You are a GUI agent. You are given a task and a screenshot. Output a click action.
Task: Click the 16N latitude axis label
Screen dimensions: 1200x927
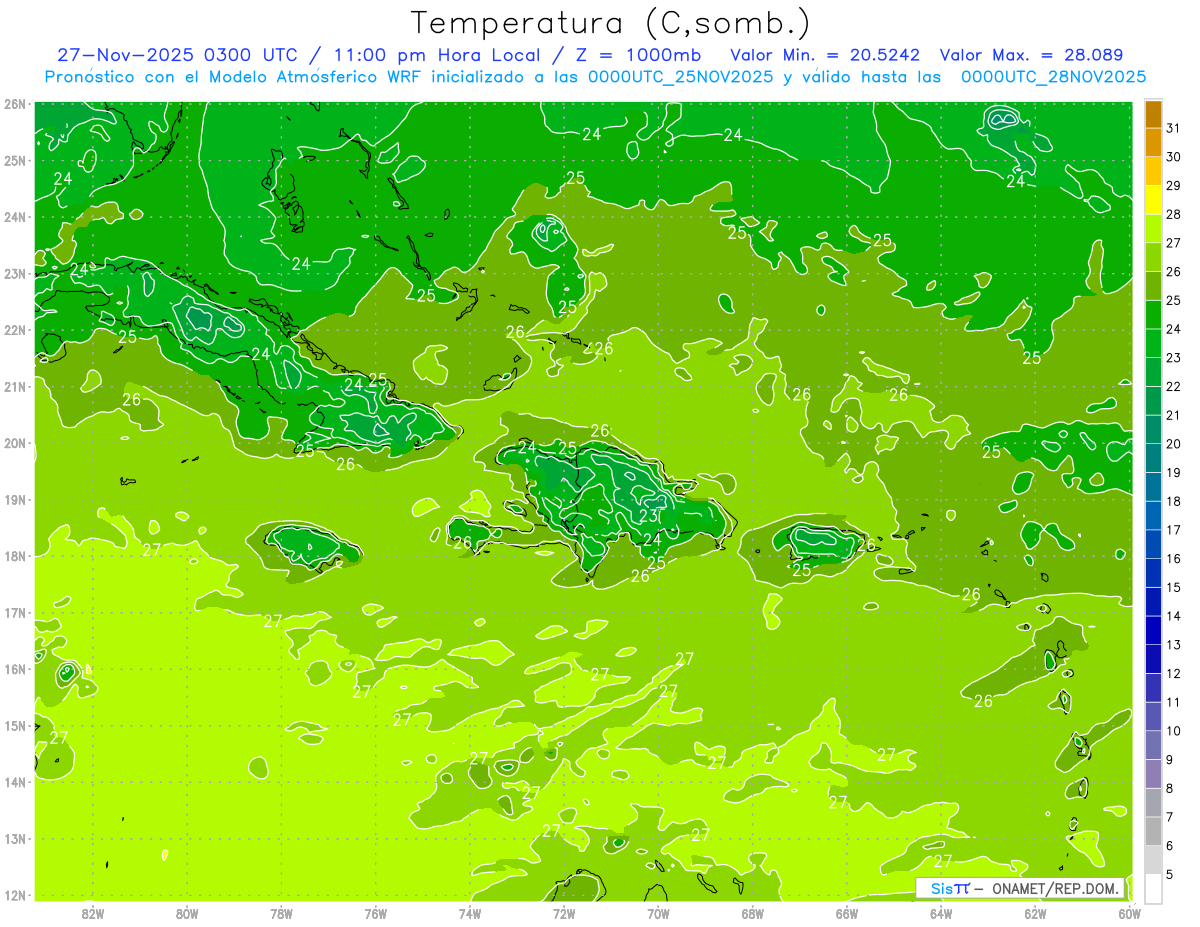click(14, 669)
